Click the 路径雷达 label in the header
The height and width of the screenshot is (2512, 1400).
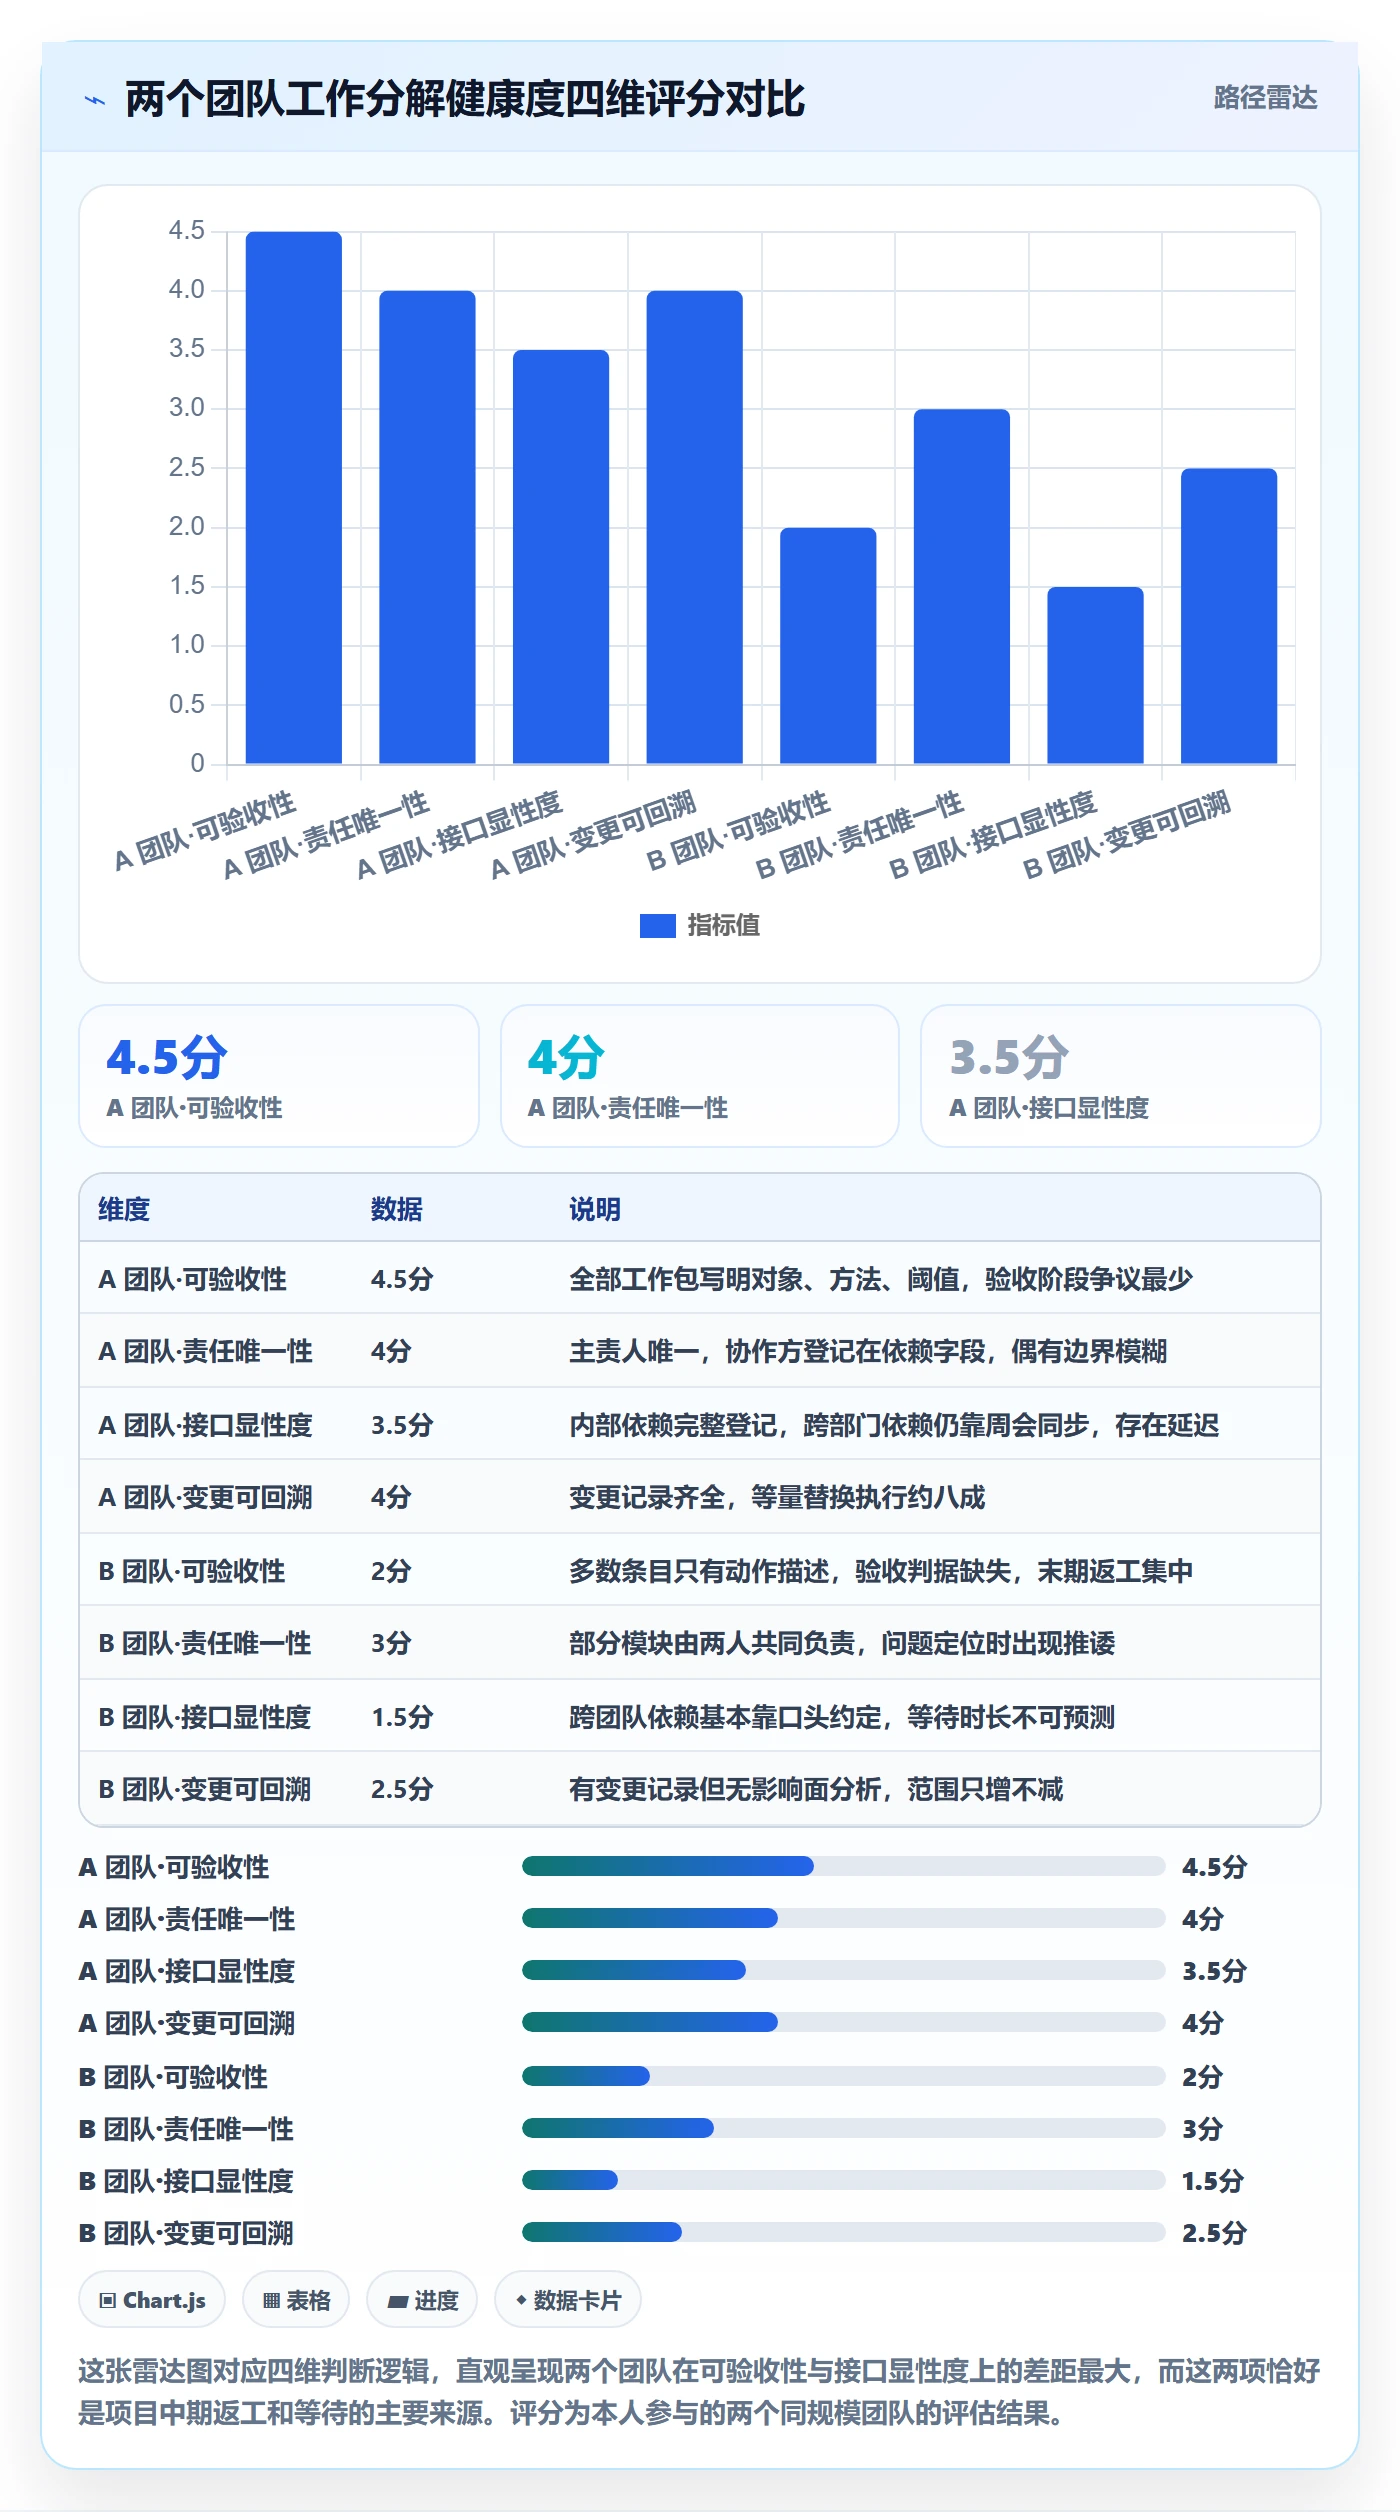[x=1265, y=98]
